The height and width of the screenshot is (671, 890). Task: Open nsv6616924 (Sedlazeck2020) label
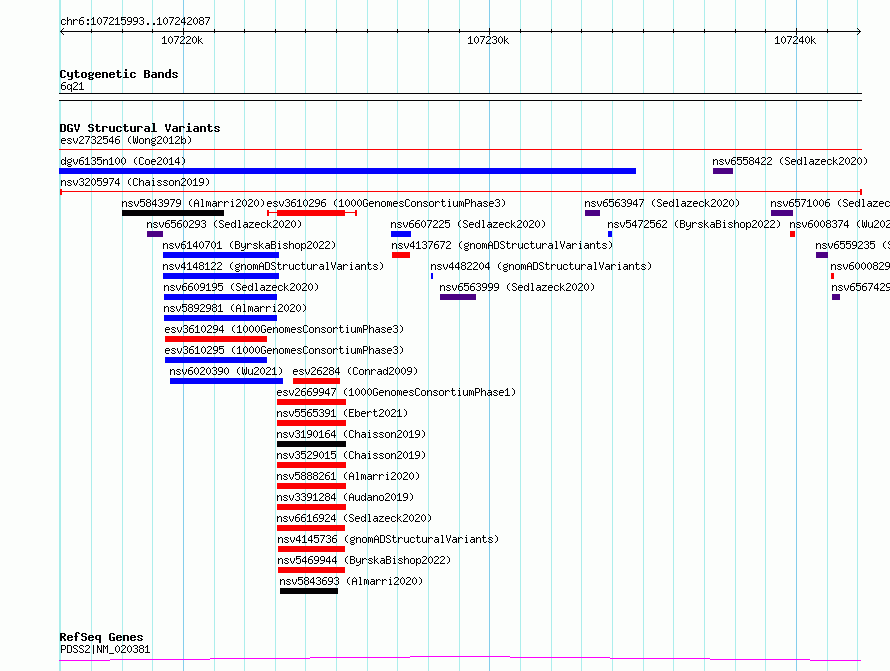[x=354, y=518]
